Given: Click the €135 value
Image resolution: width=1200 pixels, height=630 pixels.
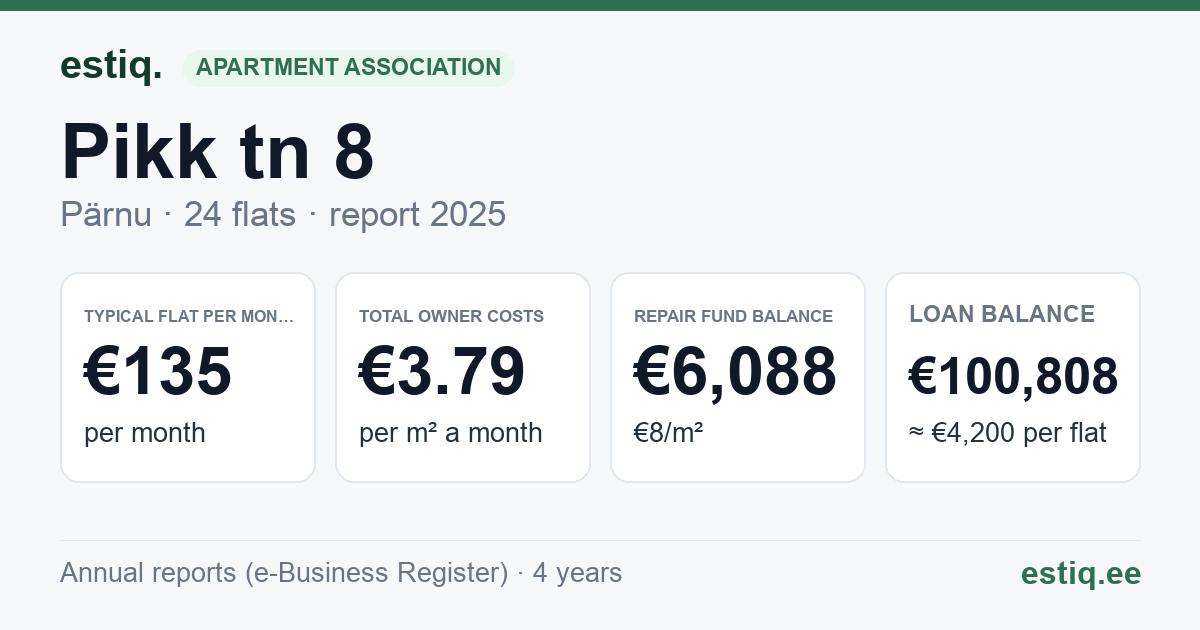Looking at the screenshot, I should coord(158,372).
